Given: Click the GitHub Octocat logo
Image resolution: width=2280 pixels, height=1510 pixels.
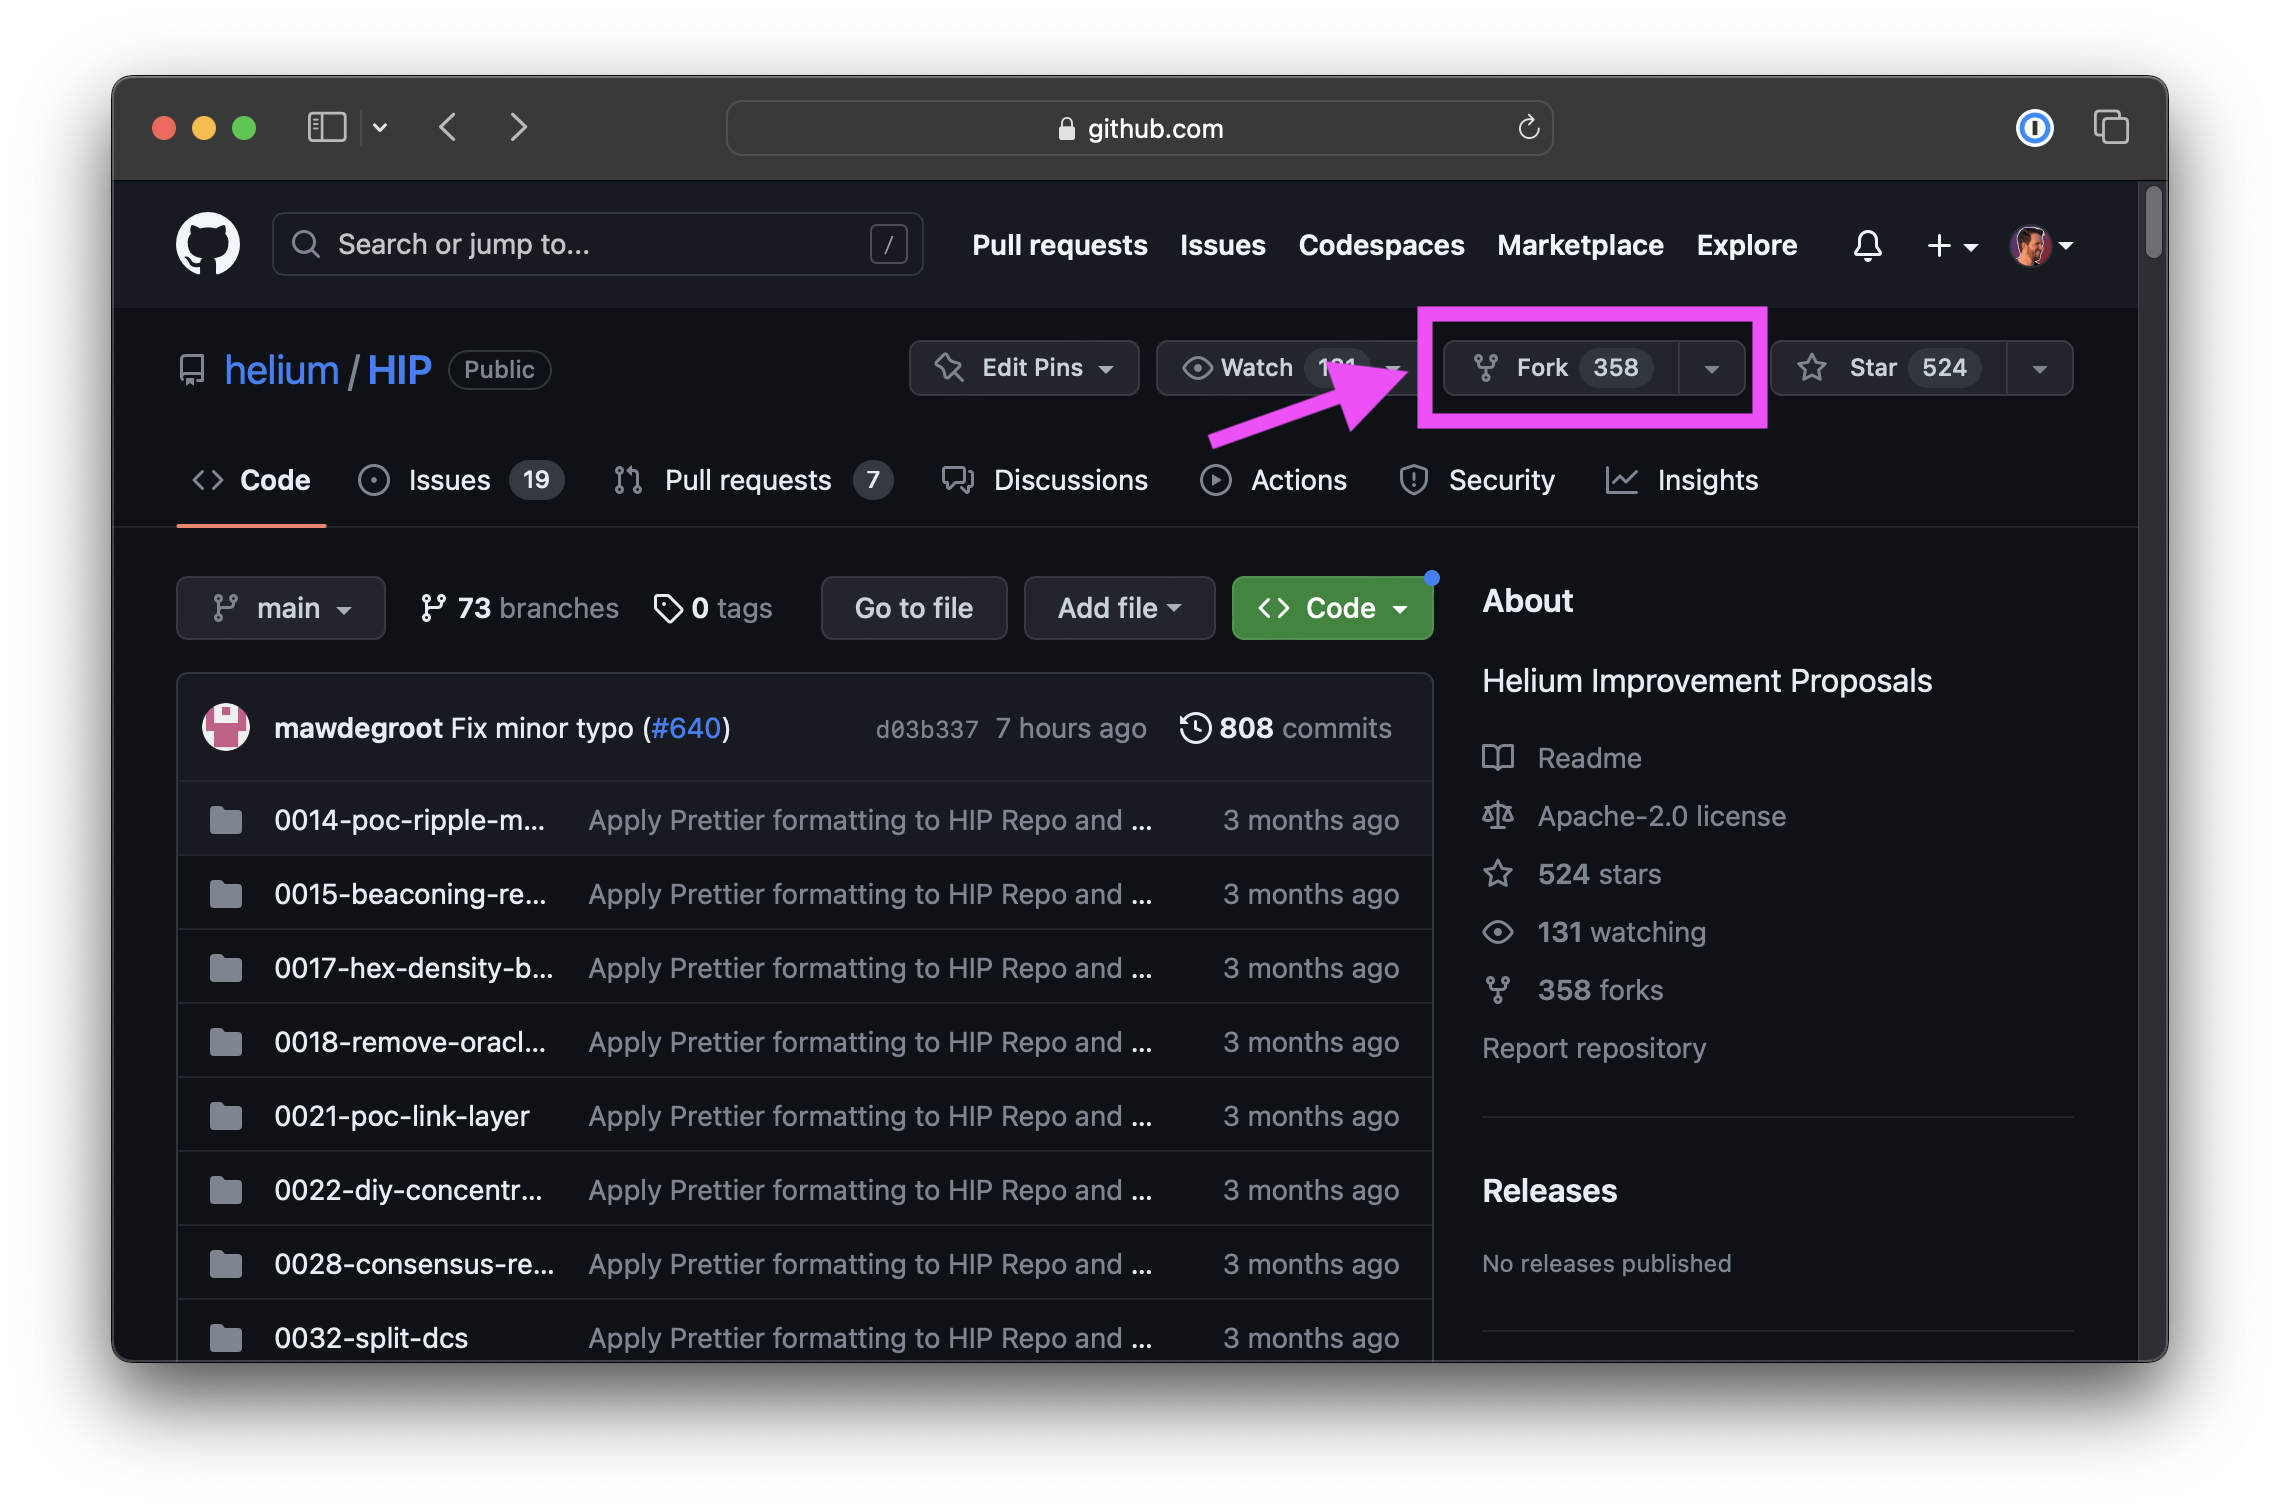Looking at the screenshot, I should (208, 244).
